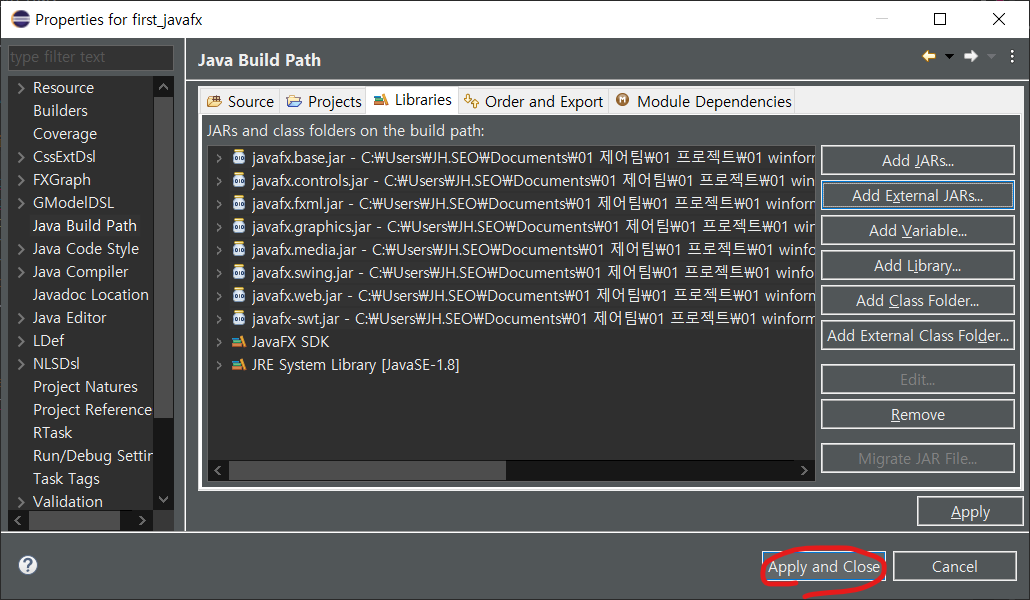
Task: Click the Apply and Close button
Action: (824, 566)
